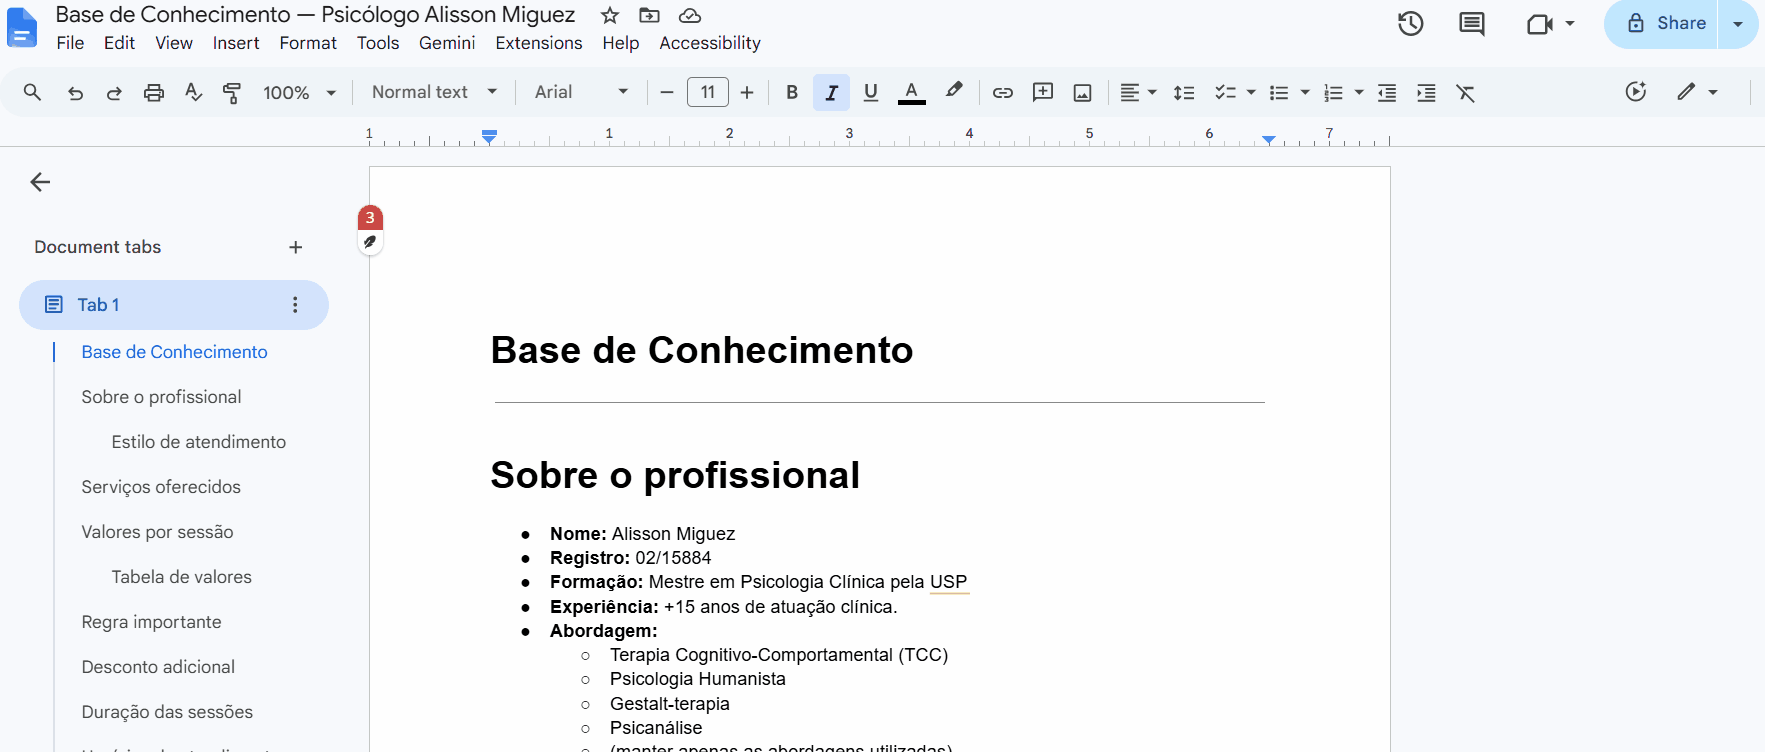Insert an image
This screenshot has height=752, width=1765.
[x=1082, y=92]
